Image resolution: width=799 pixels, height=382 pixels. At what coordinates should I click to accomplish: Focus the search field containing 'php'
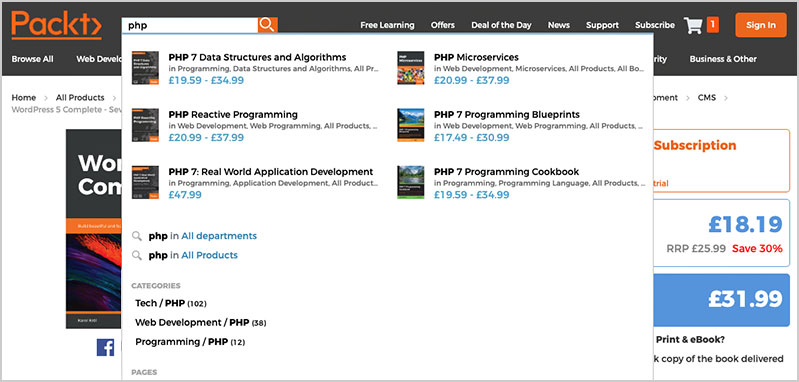[190, 25]
